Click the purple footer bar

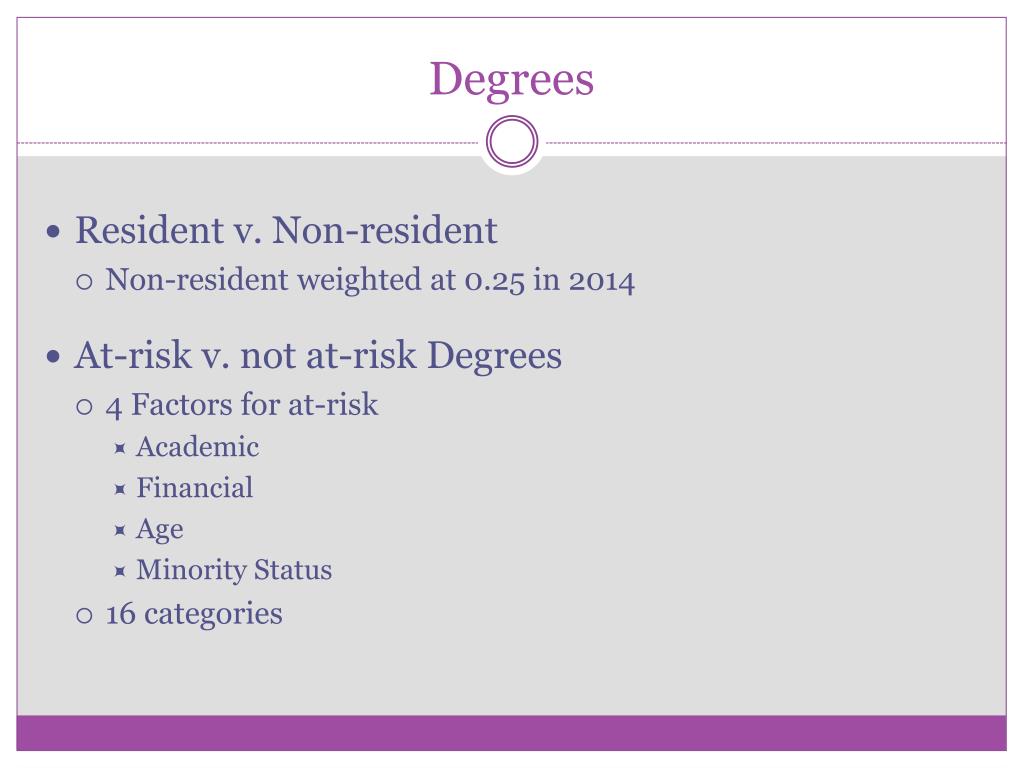(x=511, y=733)
